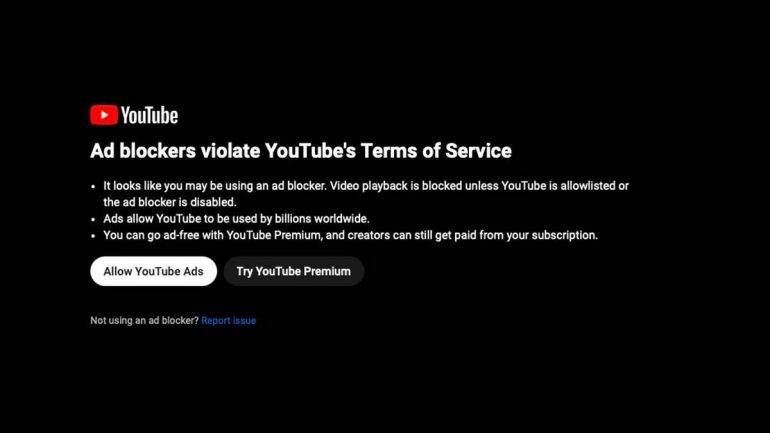Click the Allow YouTube Ads button

tap(154, 271)
